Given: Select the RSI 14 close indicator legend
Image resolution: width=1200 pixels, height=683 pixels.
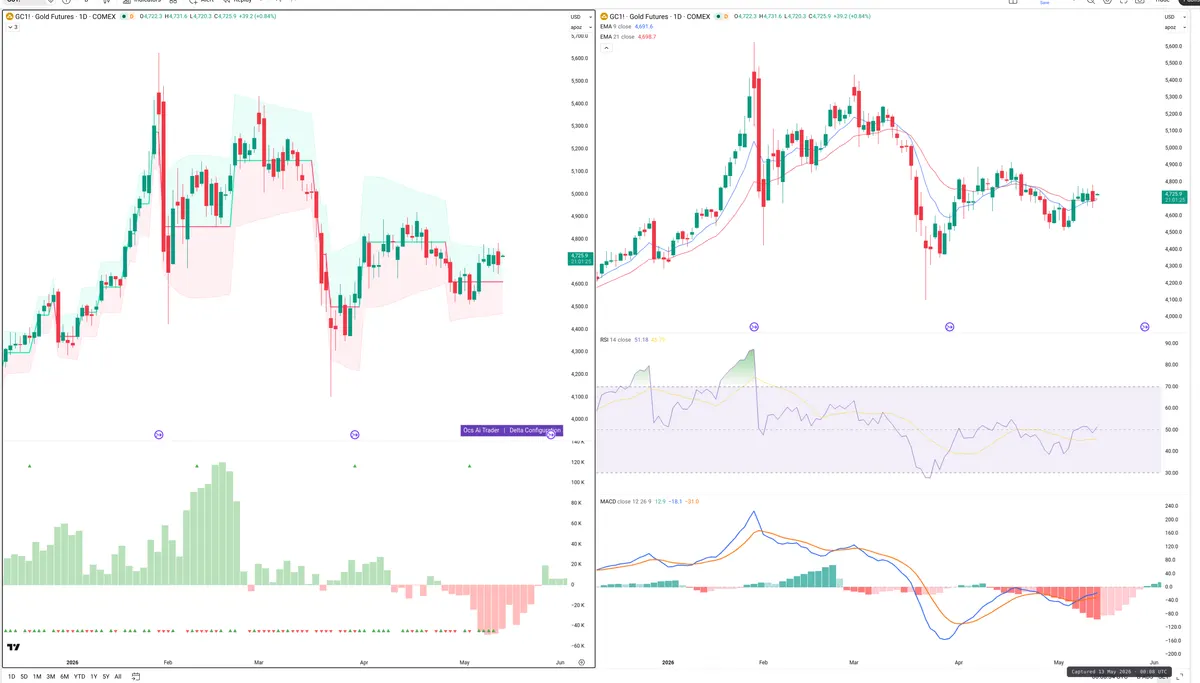Looking at the screenshot, I should click(x=615, y=340).
